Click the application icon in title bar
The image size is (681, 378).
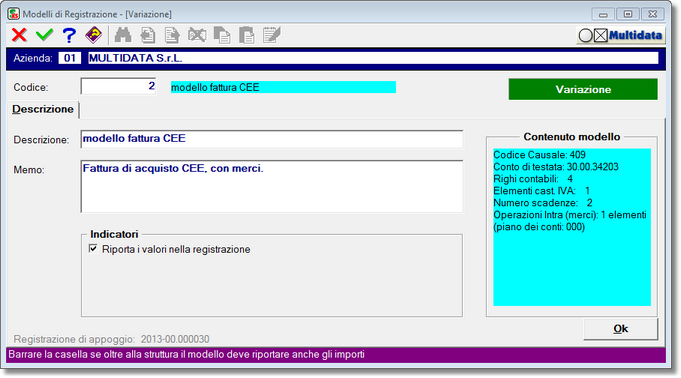coord(13,14)
